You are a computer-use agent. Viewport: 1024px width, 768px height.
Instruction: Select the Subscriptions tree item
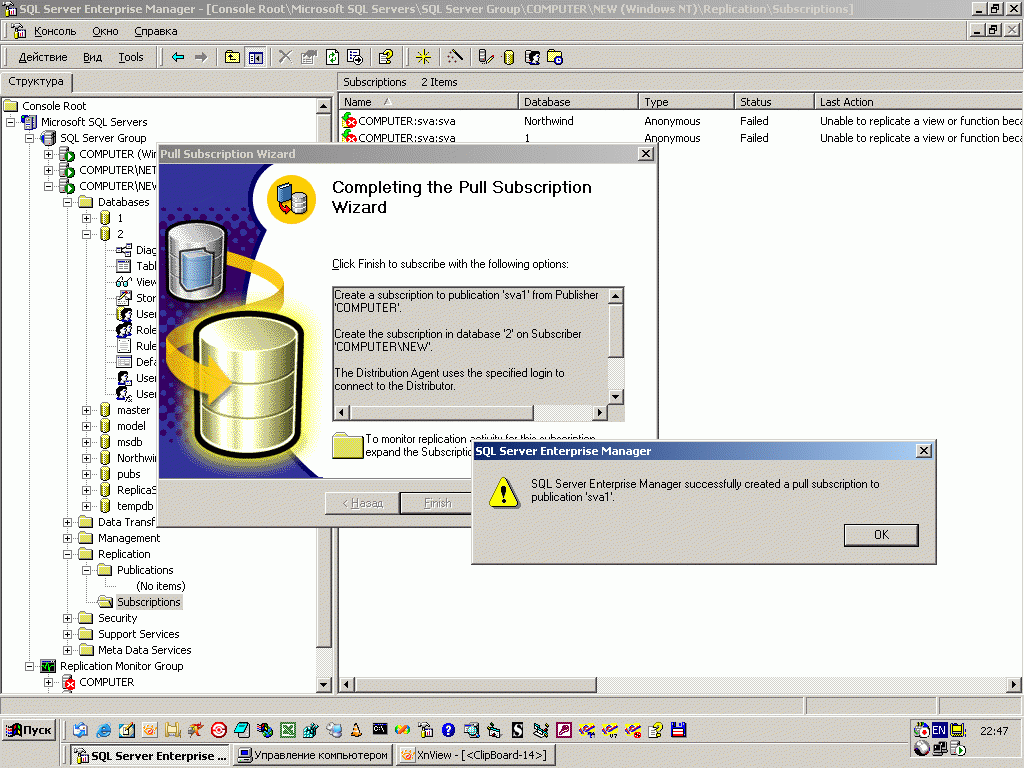(x=149, y=602)
